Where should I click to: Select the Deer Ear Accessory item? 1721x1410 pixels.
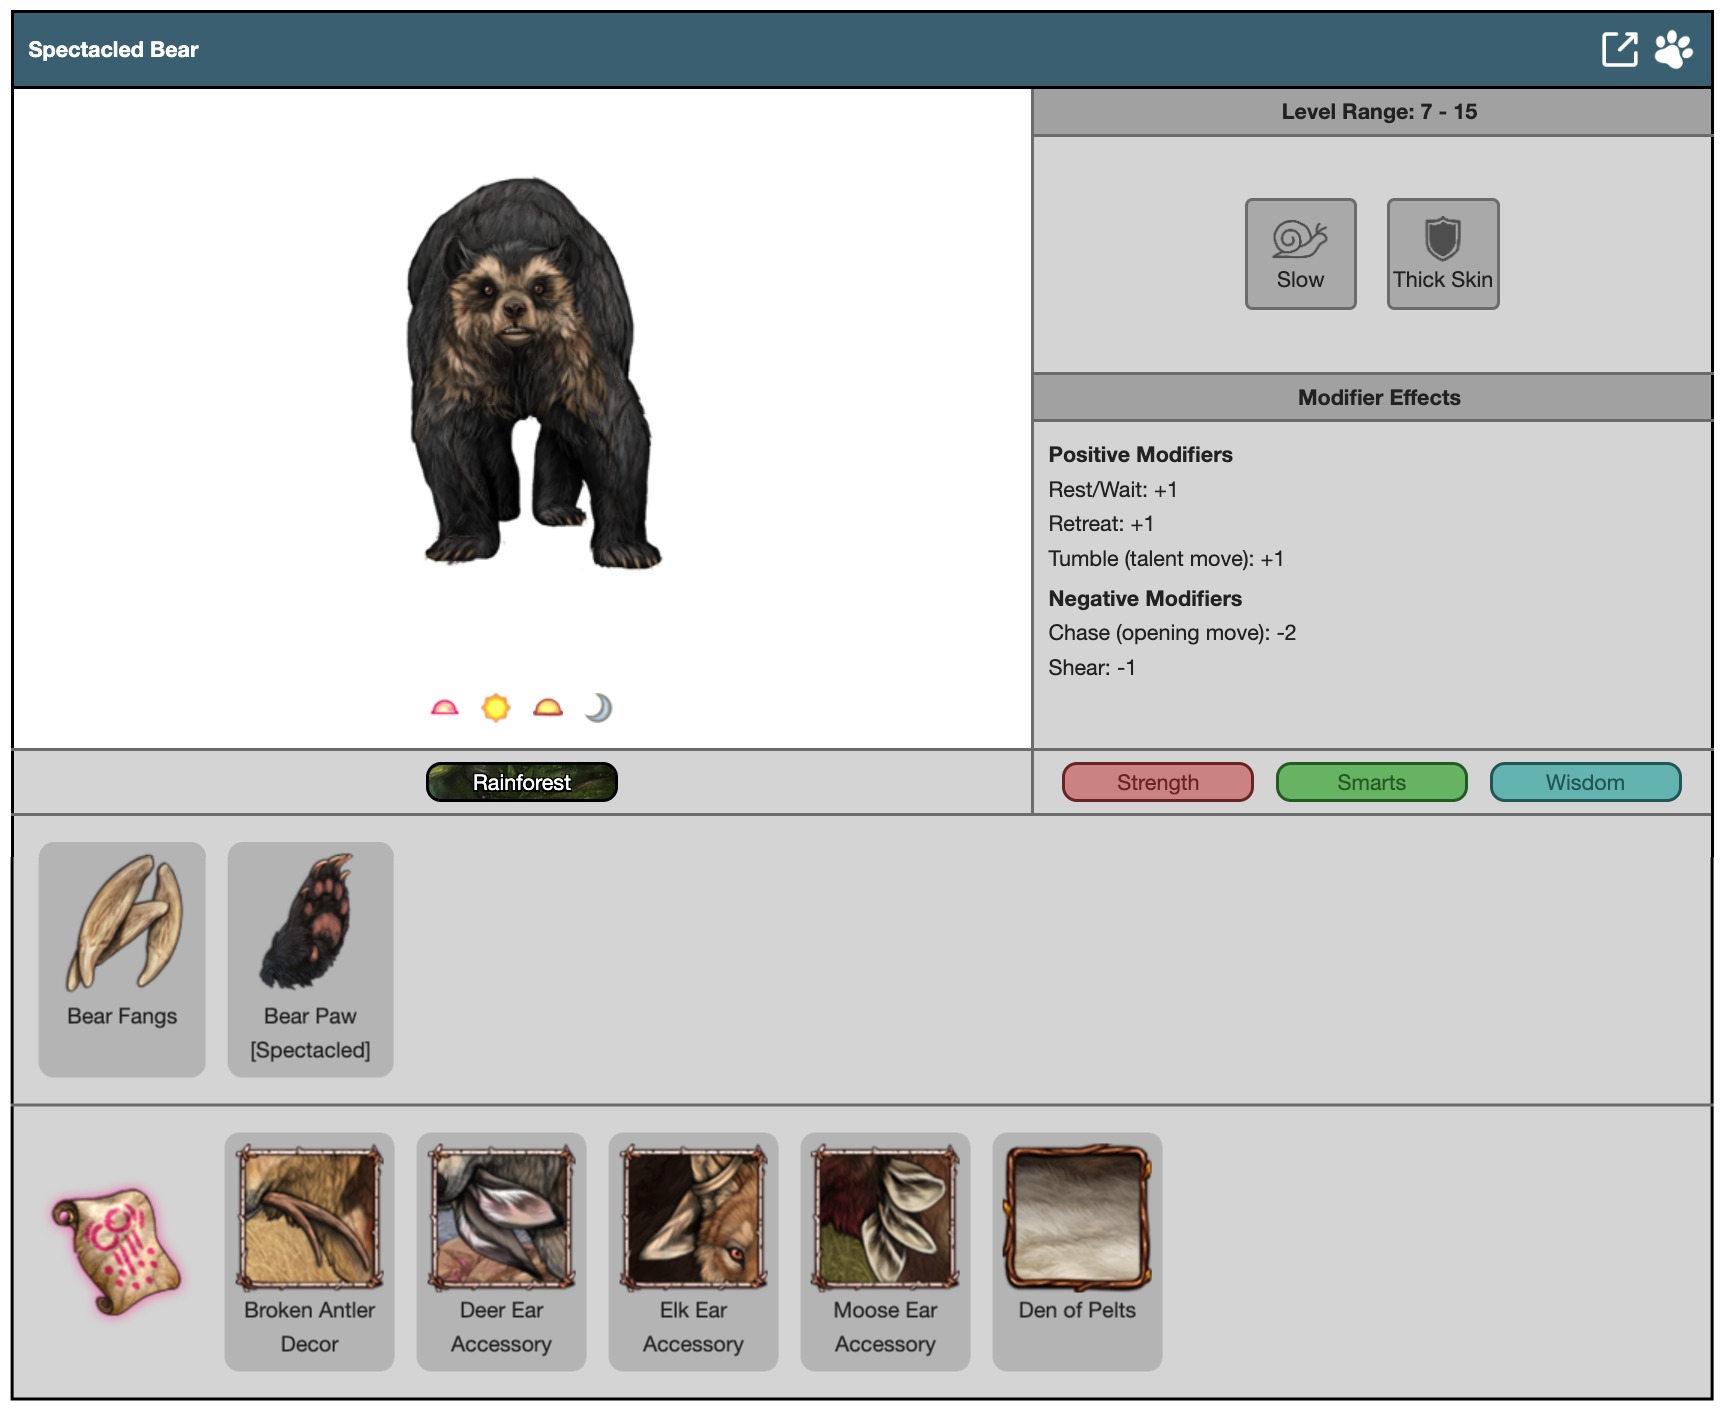click(501, 1250)
